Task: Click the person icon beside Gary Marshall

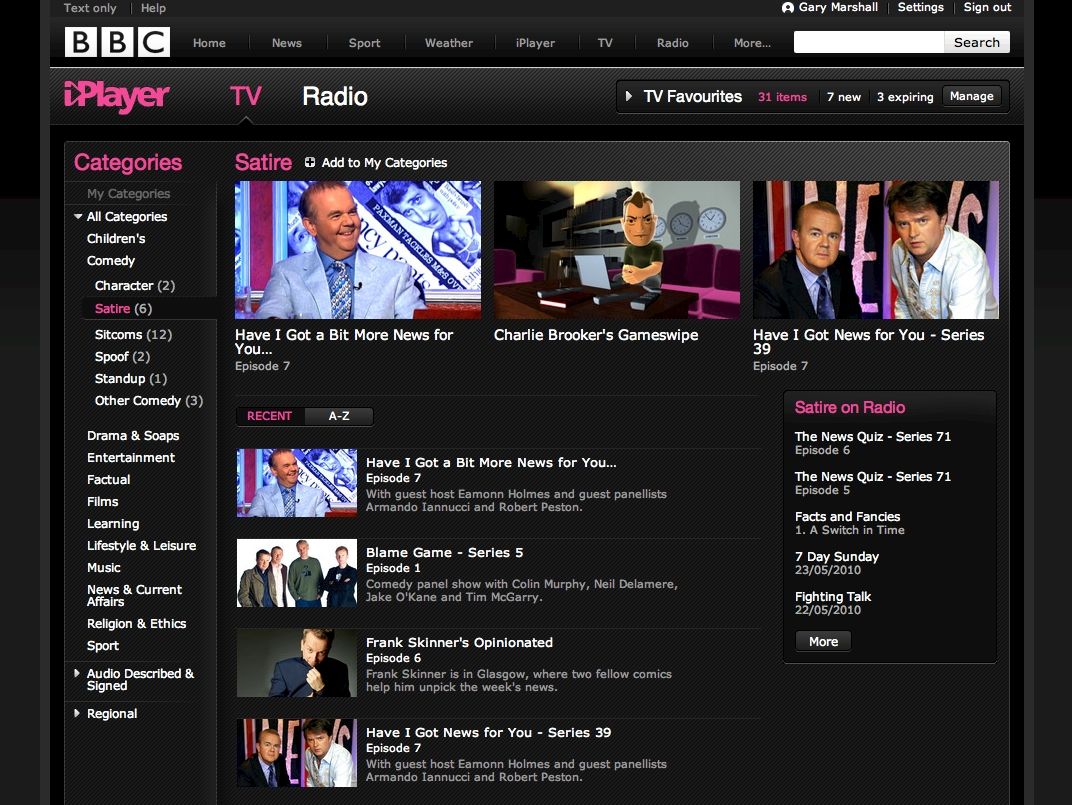Action: [789, 8]
